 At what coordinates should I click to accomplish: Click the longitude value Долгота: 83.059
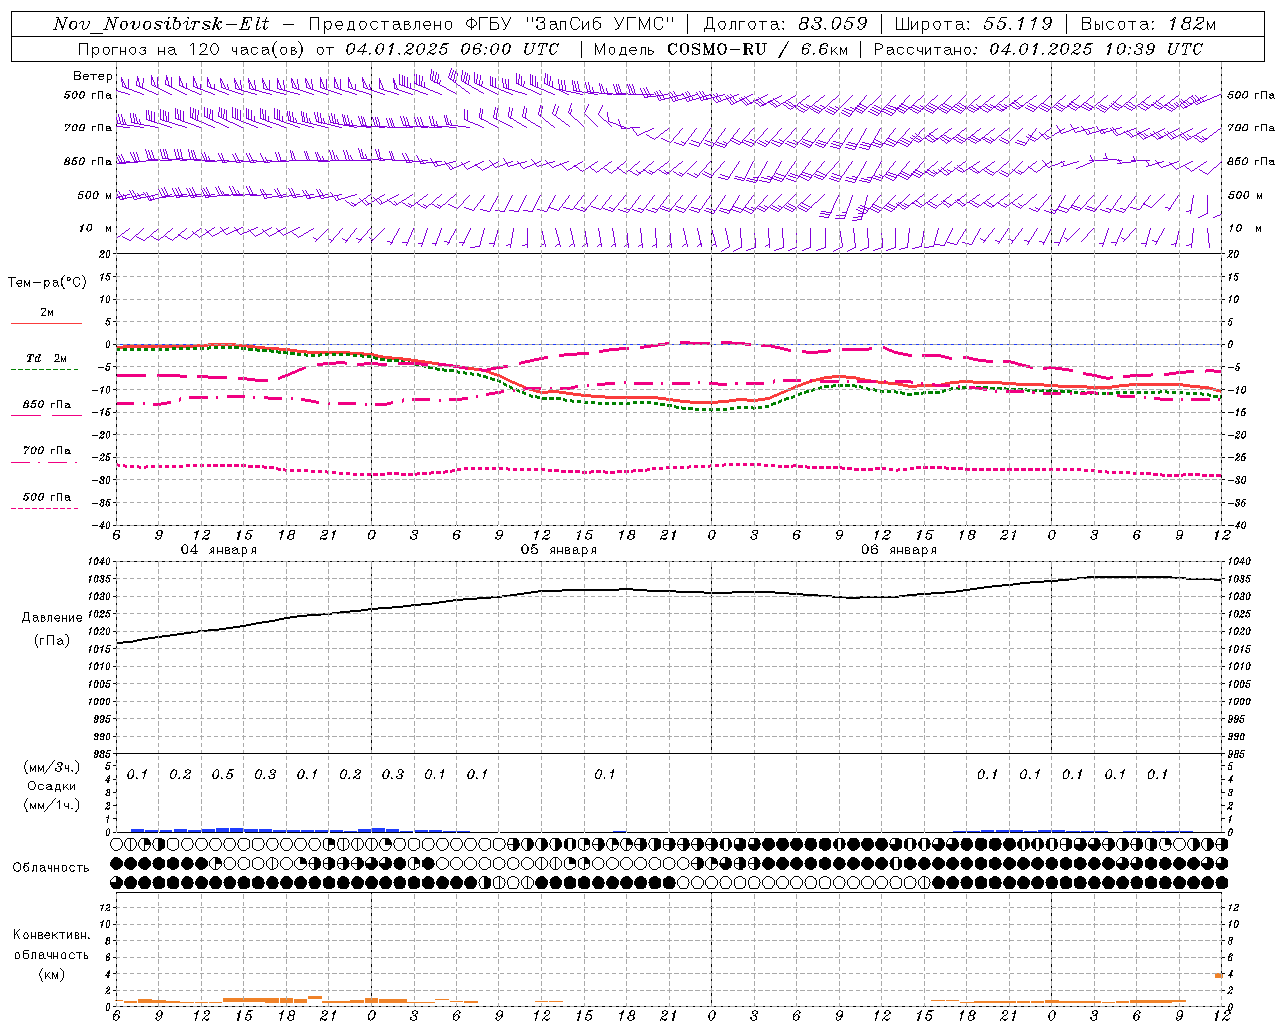click(x=785, y=24)
